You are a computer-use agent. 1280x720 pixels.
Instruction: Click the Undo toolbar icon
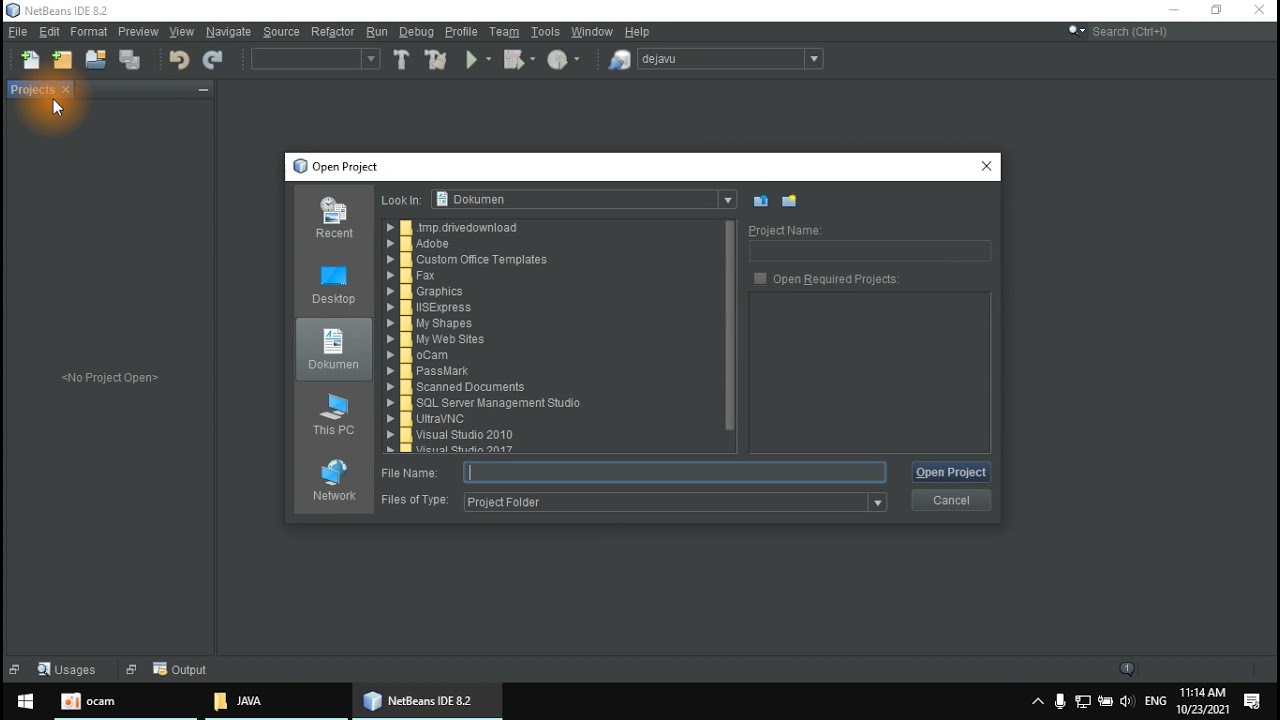click(179, 60)
